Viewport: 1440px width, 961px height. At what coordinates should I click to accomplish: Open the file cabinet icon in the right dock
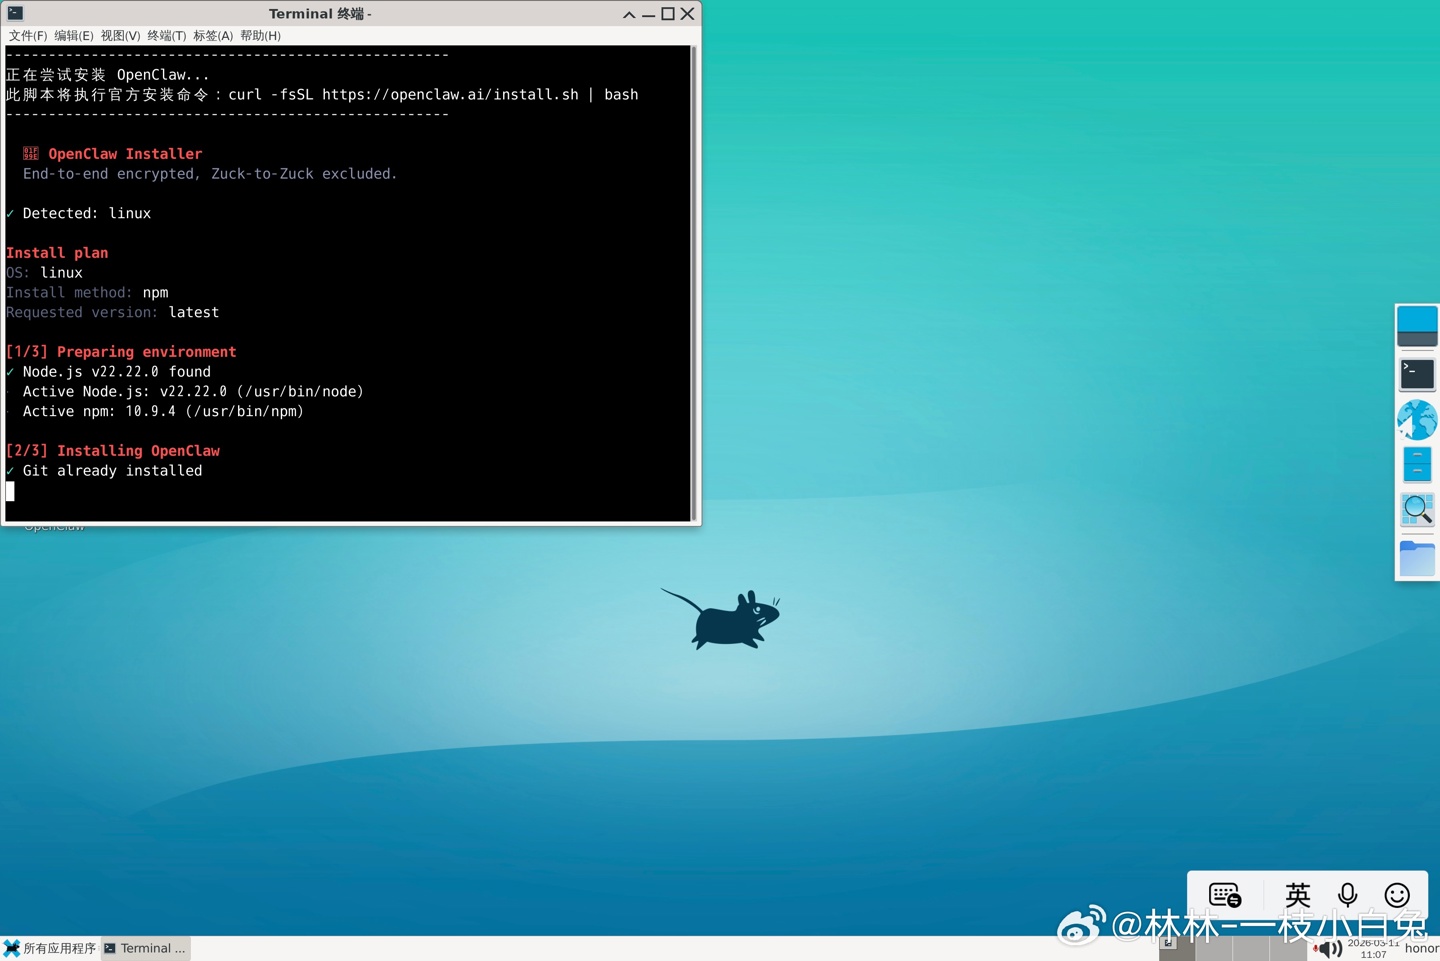point(1417,463)
